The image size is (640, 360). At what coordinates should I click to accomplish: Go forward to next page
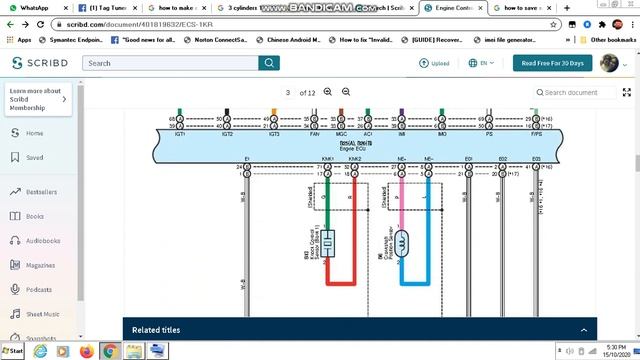tap(25, 24)
